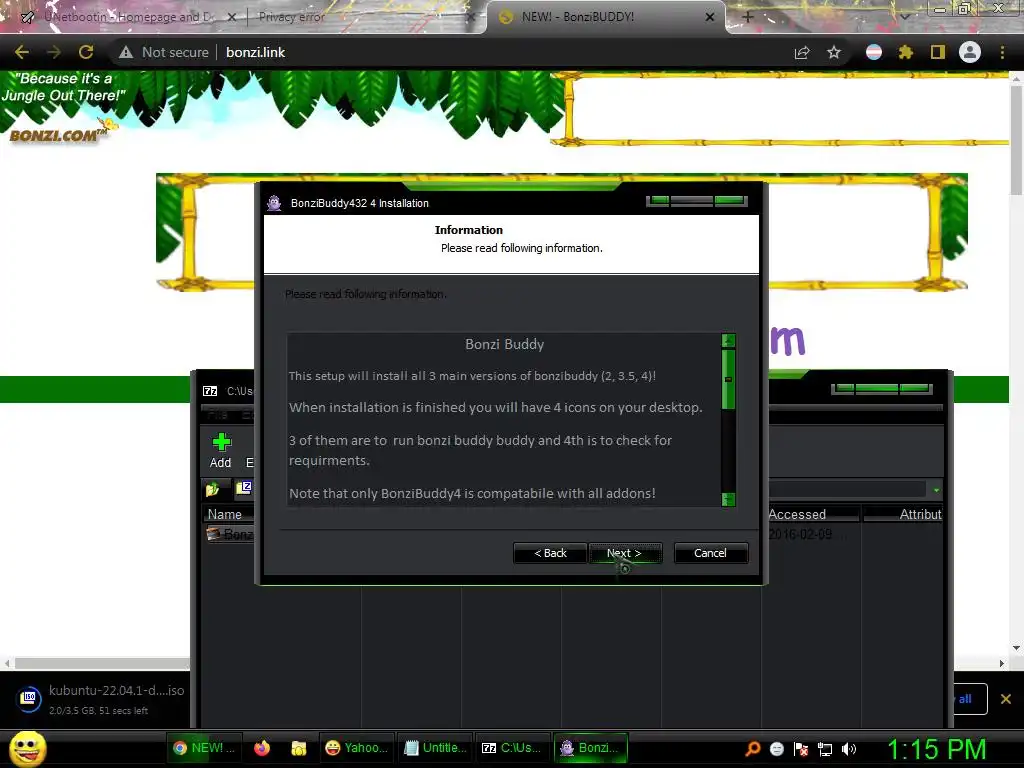Switch to the Untitled Notepad taskbar window
This screenshot has width=1024, height=768.
click(x=435, y=748)
